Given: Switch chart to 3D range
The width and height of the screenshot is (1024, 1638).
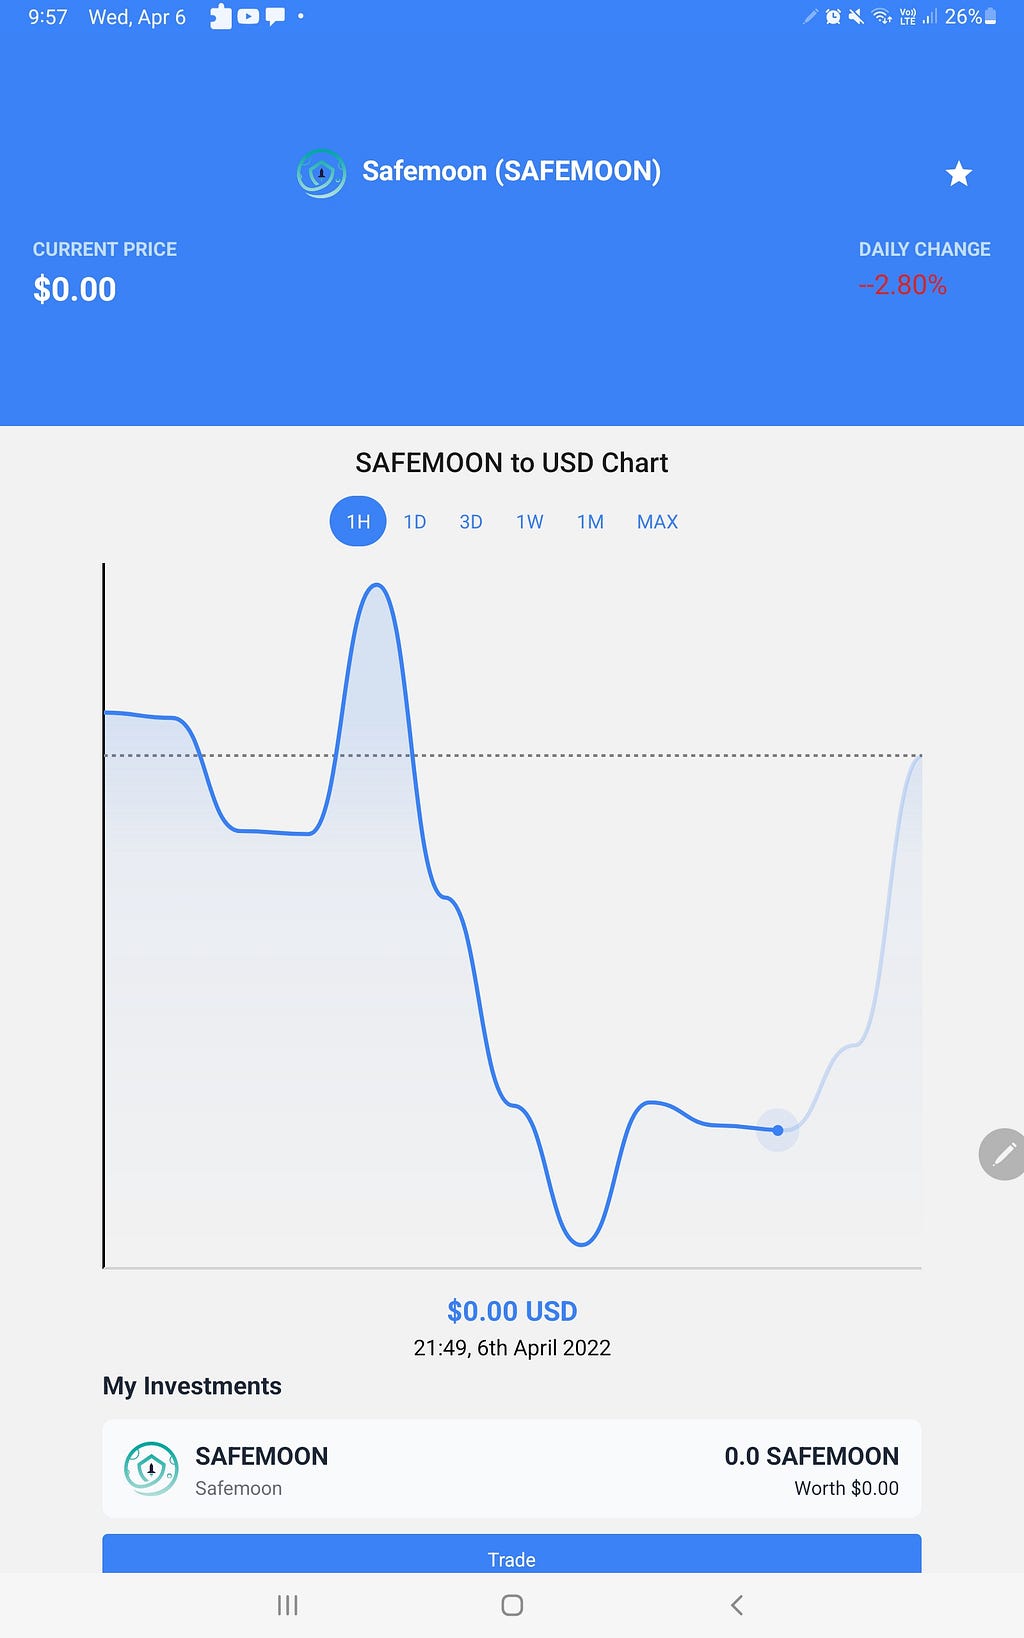Looking at the screenshot, I should [x=471, y=522].
